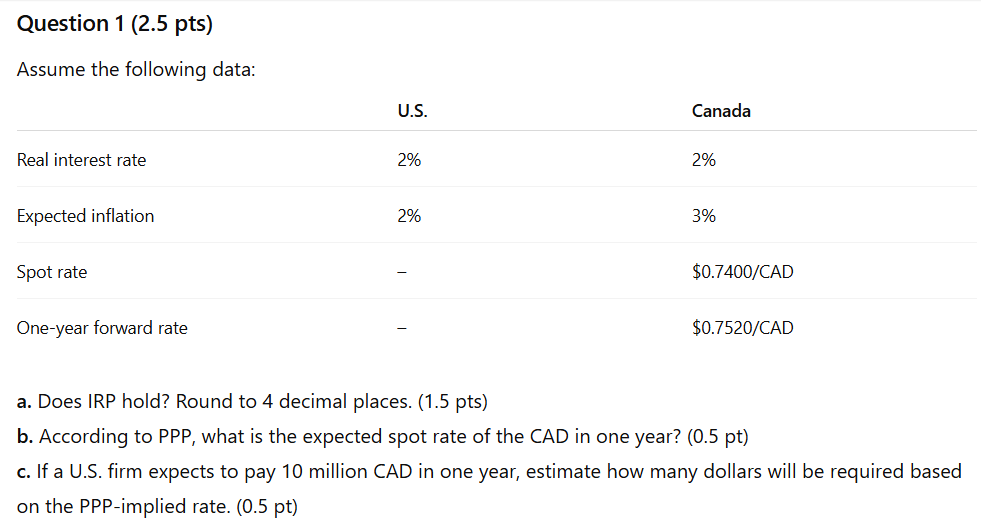The height and width of the screenshot is (532, 981).
Task: Click the U.S. spot rate dash cell
Action: click(x=401, y=272)
